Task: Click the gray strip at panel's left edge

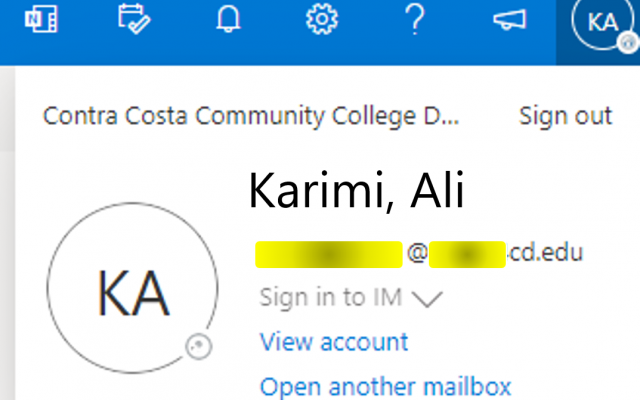Action: pos(7,233)
